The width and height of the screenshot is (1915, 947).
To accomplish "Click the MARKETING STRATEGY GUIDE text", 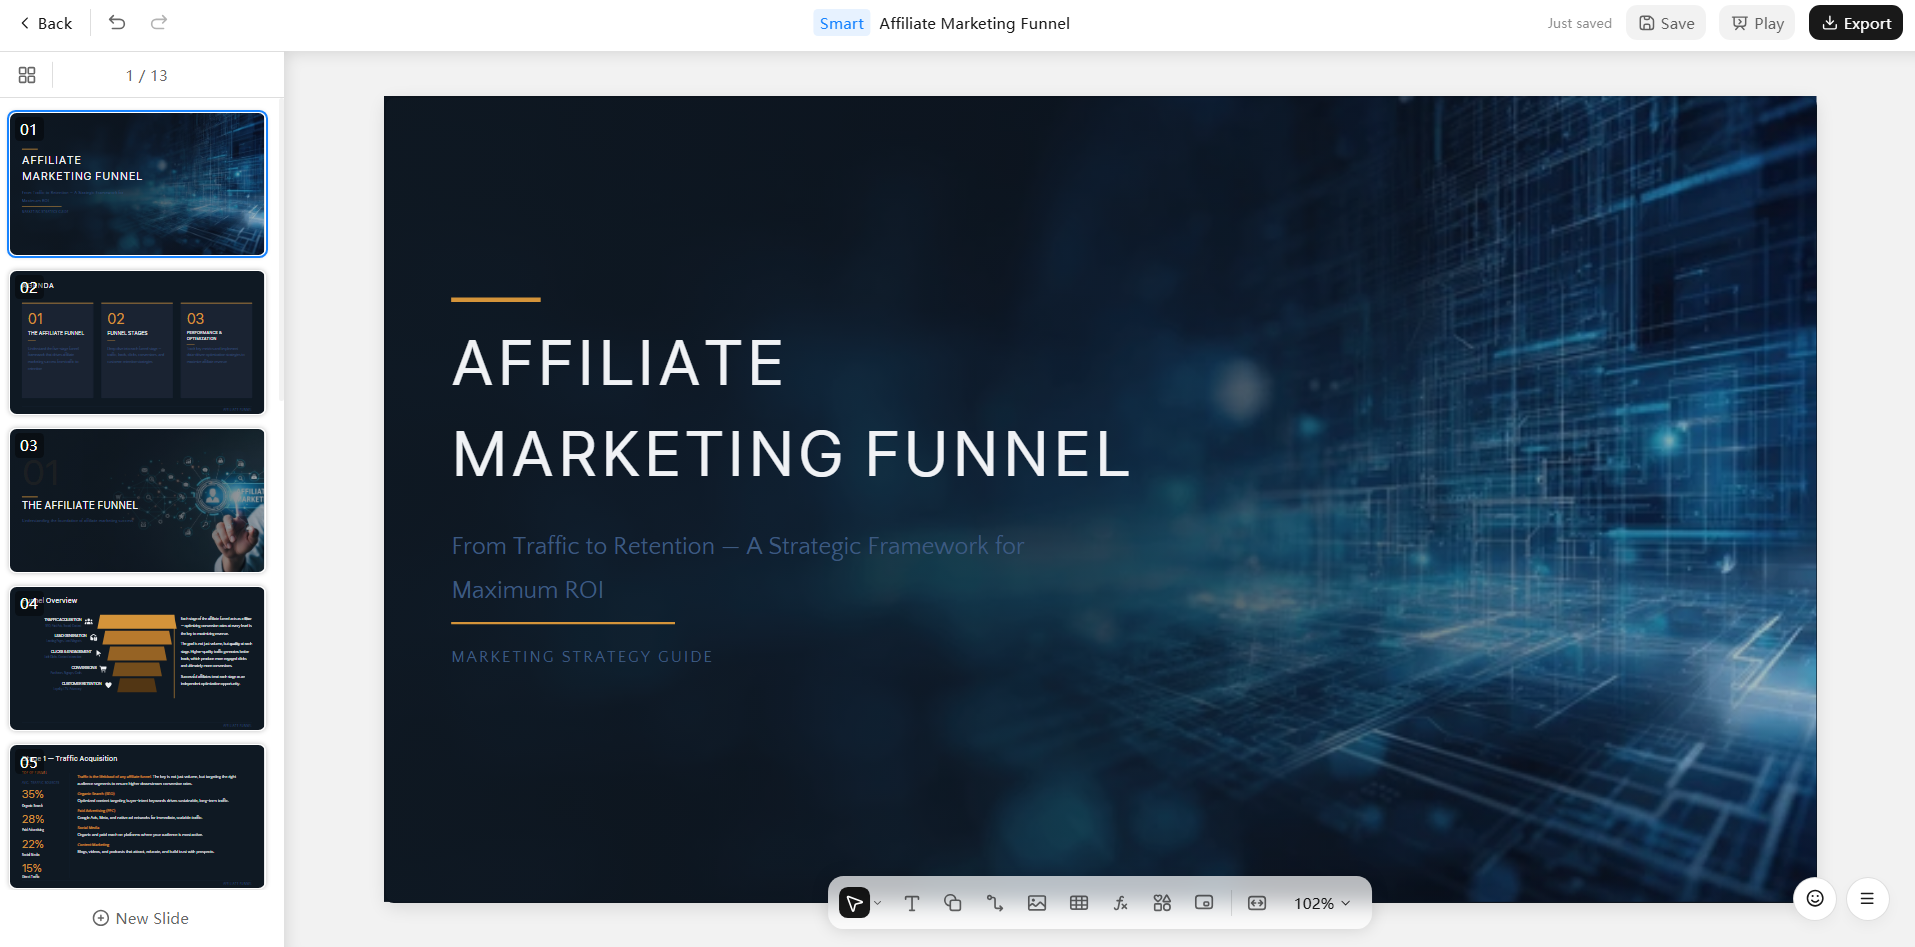I will (582, 657).
